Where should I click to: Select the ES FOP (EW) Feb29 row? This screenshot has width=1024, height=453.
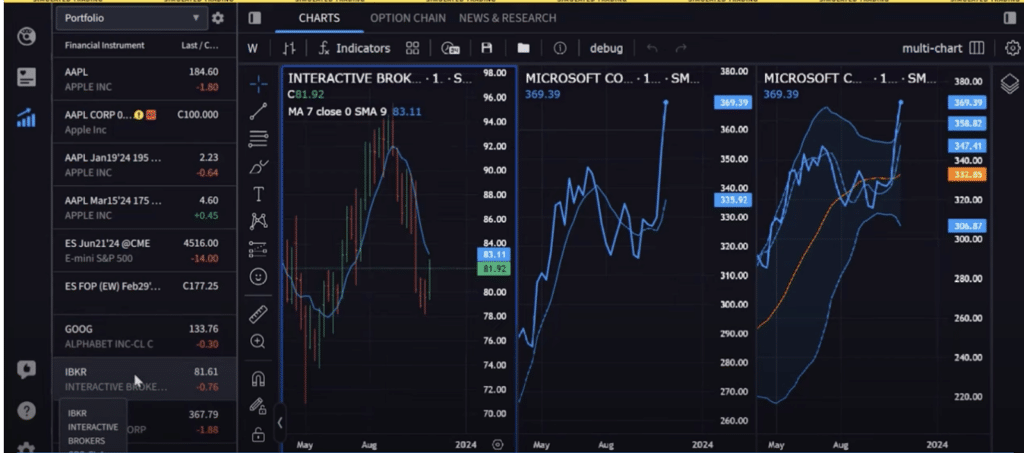[144, 293]
